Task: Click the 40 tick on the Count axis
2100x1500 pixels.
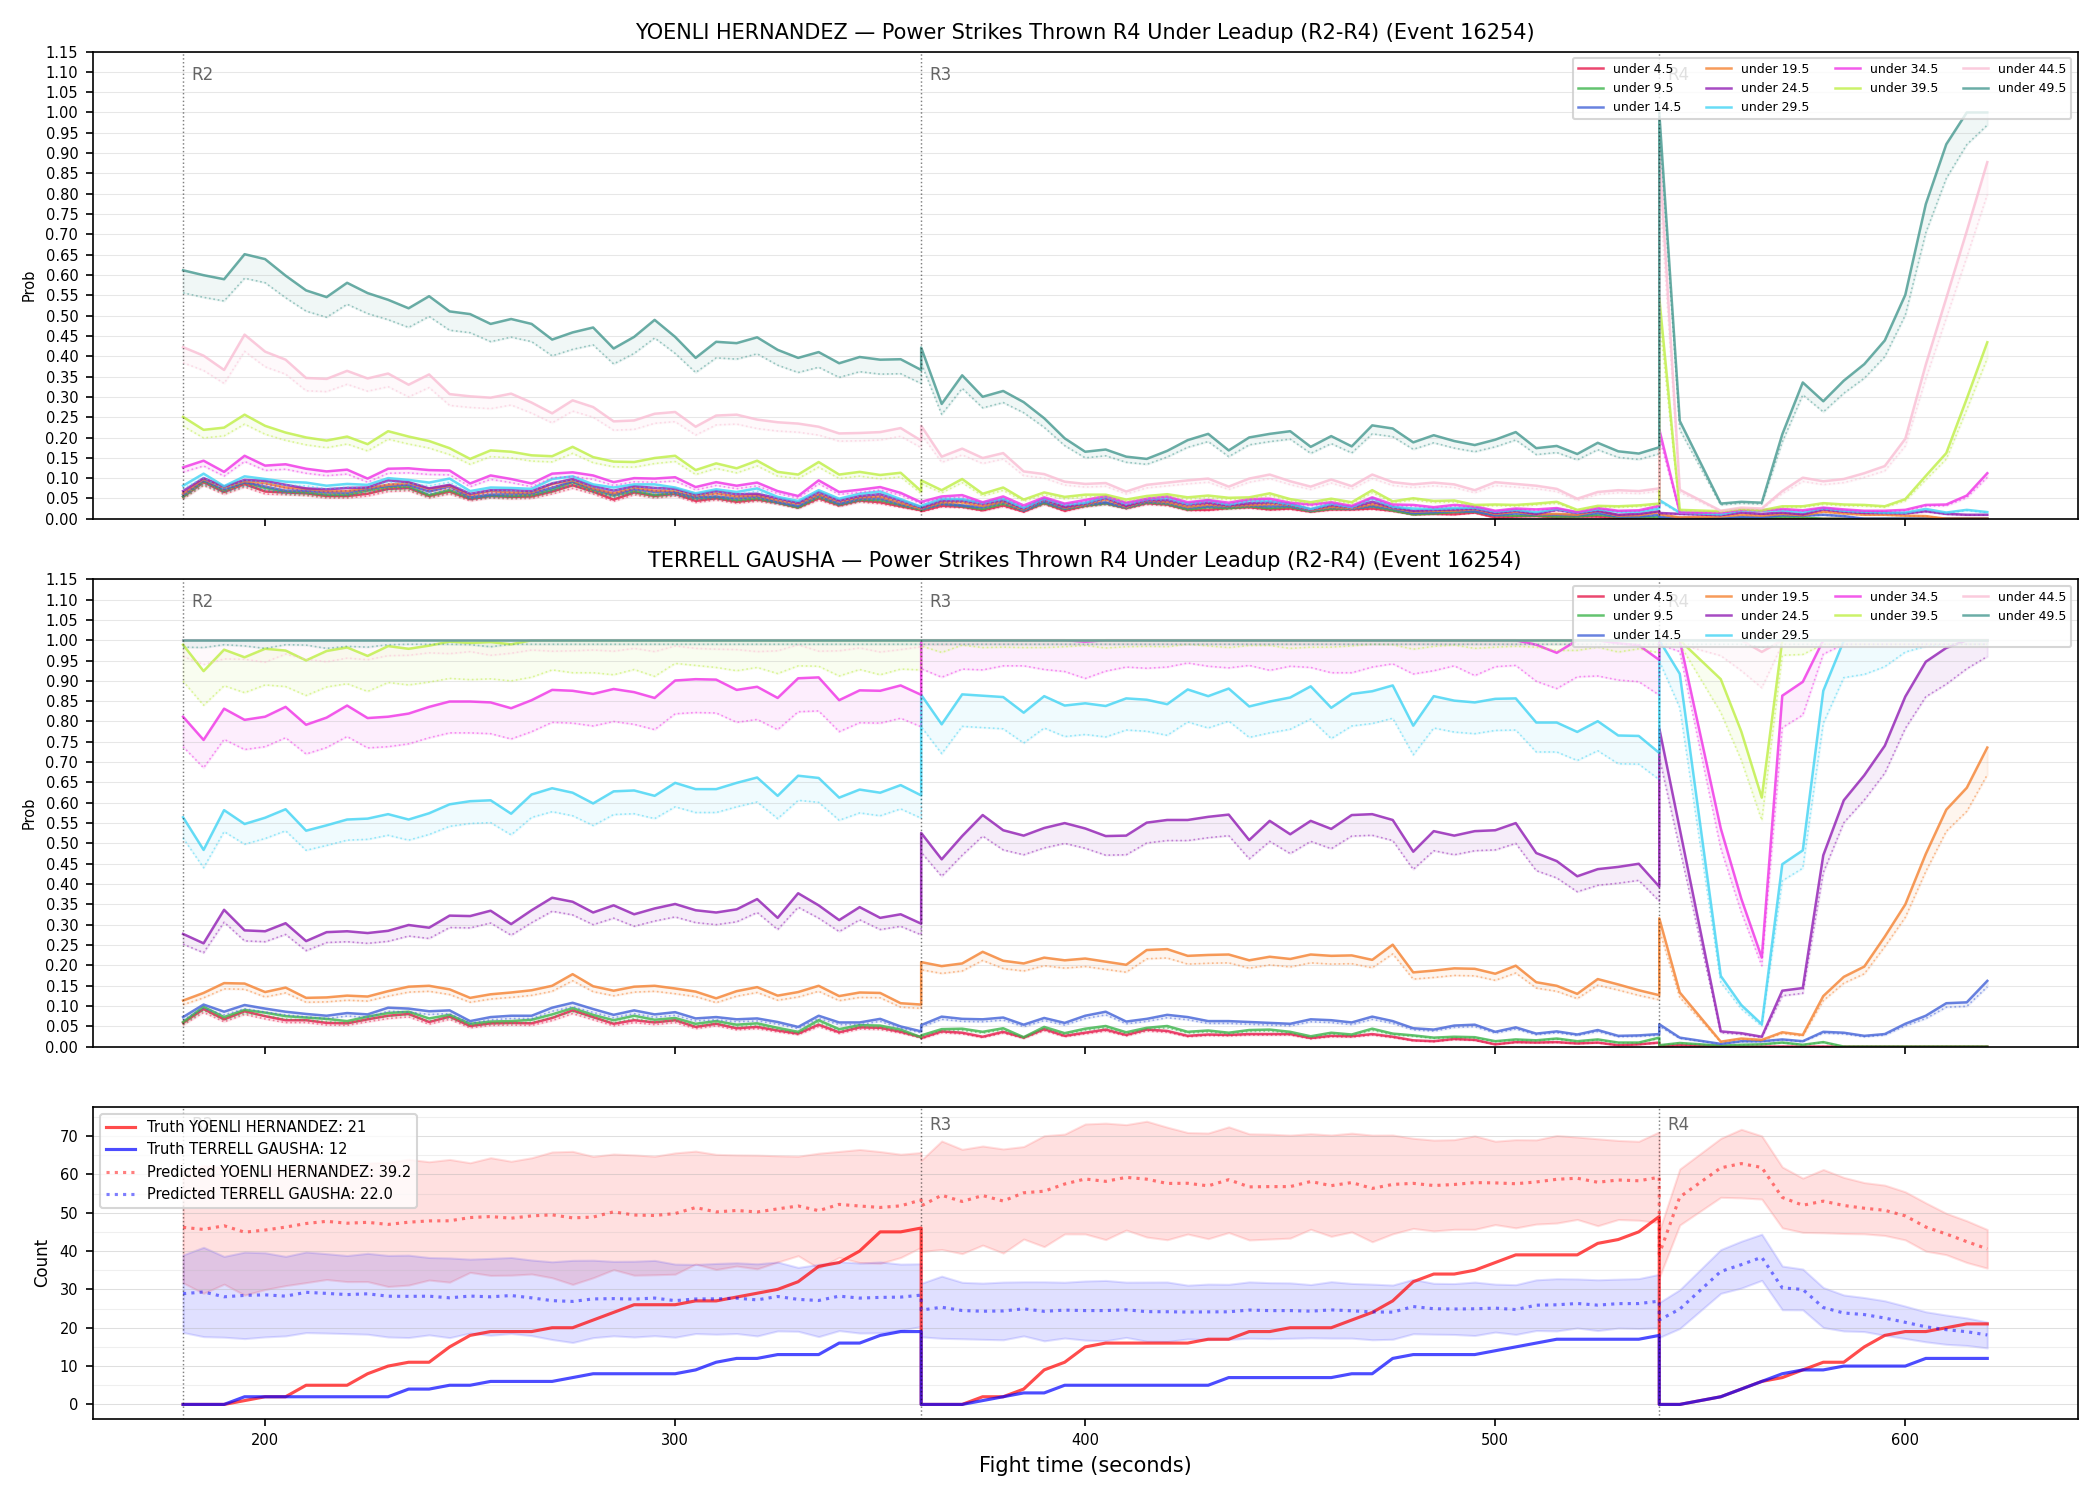Action: point(69,1251)
